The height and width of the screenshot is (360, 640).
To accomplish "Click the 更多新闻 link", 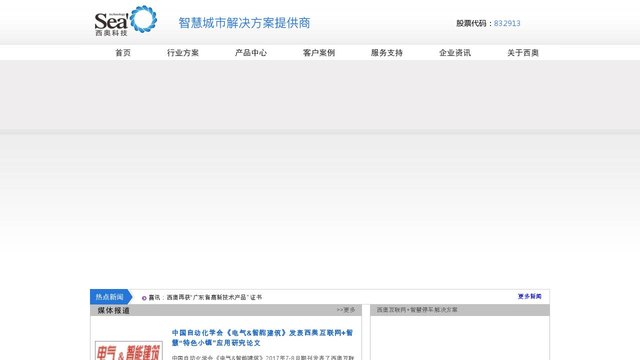I will (x=530, y=296).
